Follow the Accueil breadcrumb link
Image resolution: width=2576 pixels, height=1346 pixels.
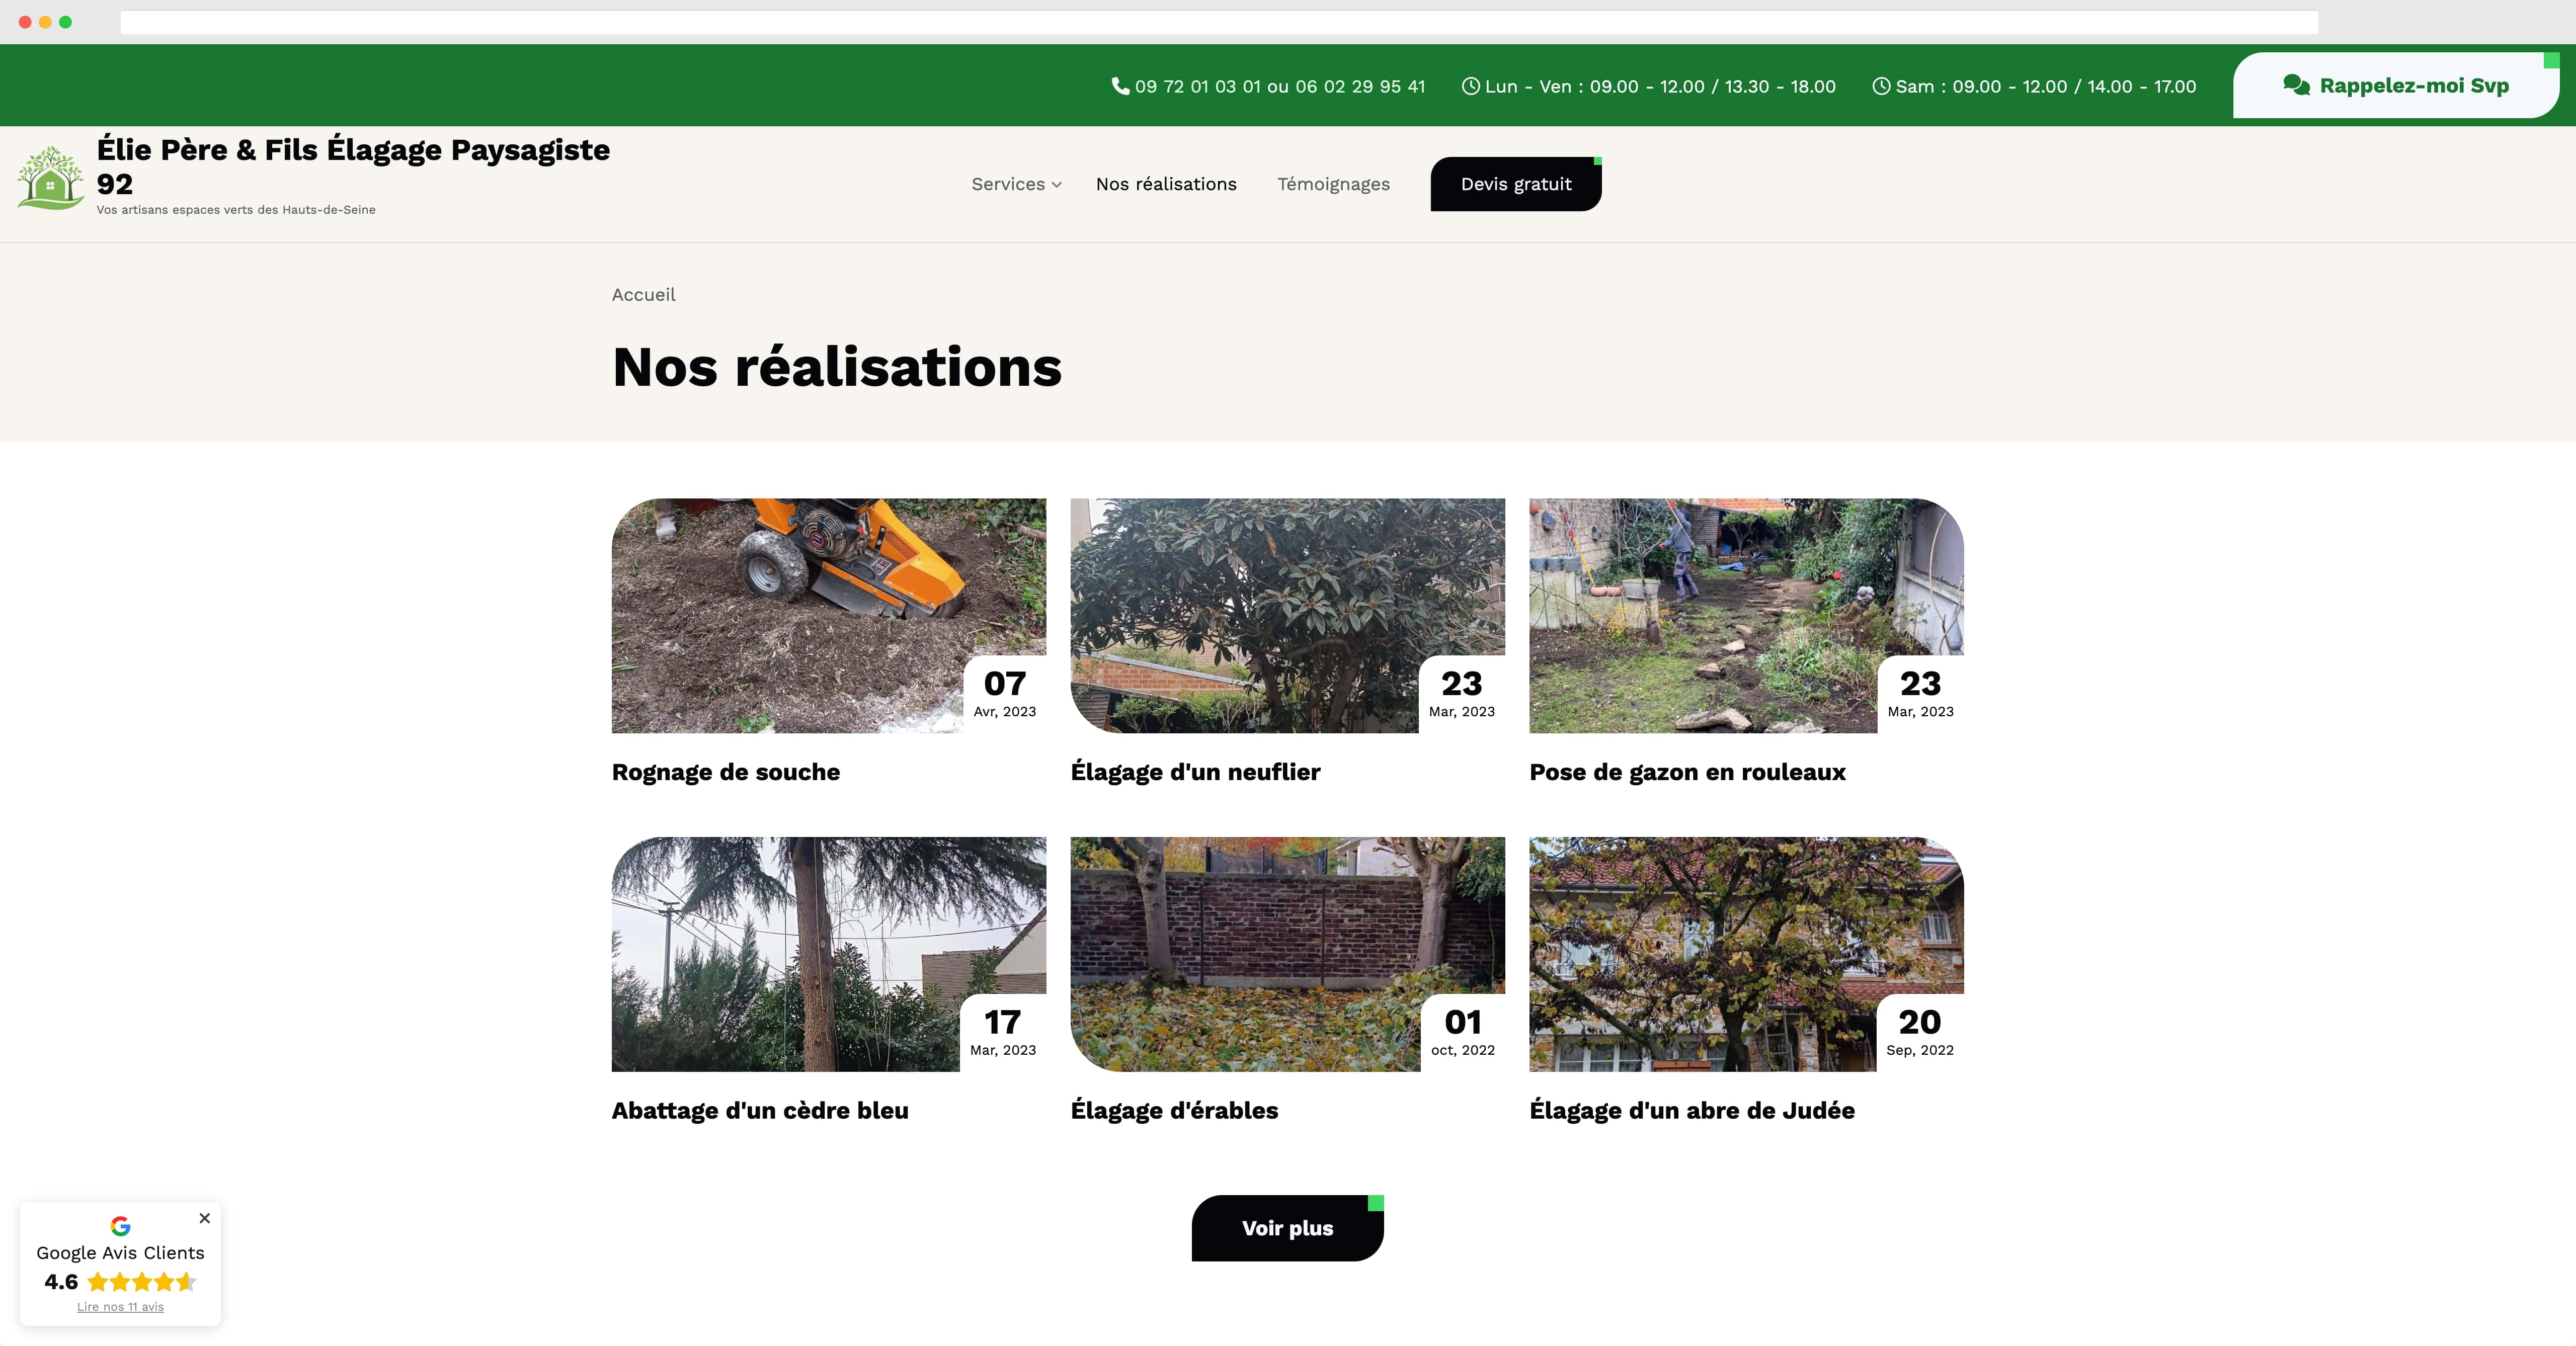pyautogui.click(x=643, y=295)
